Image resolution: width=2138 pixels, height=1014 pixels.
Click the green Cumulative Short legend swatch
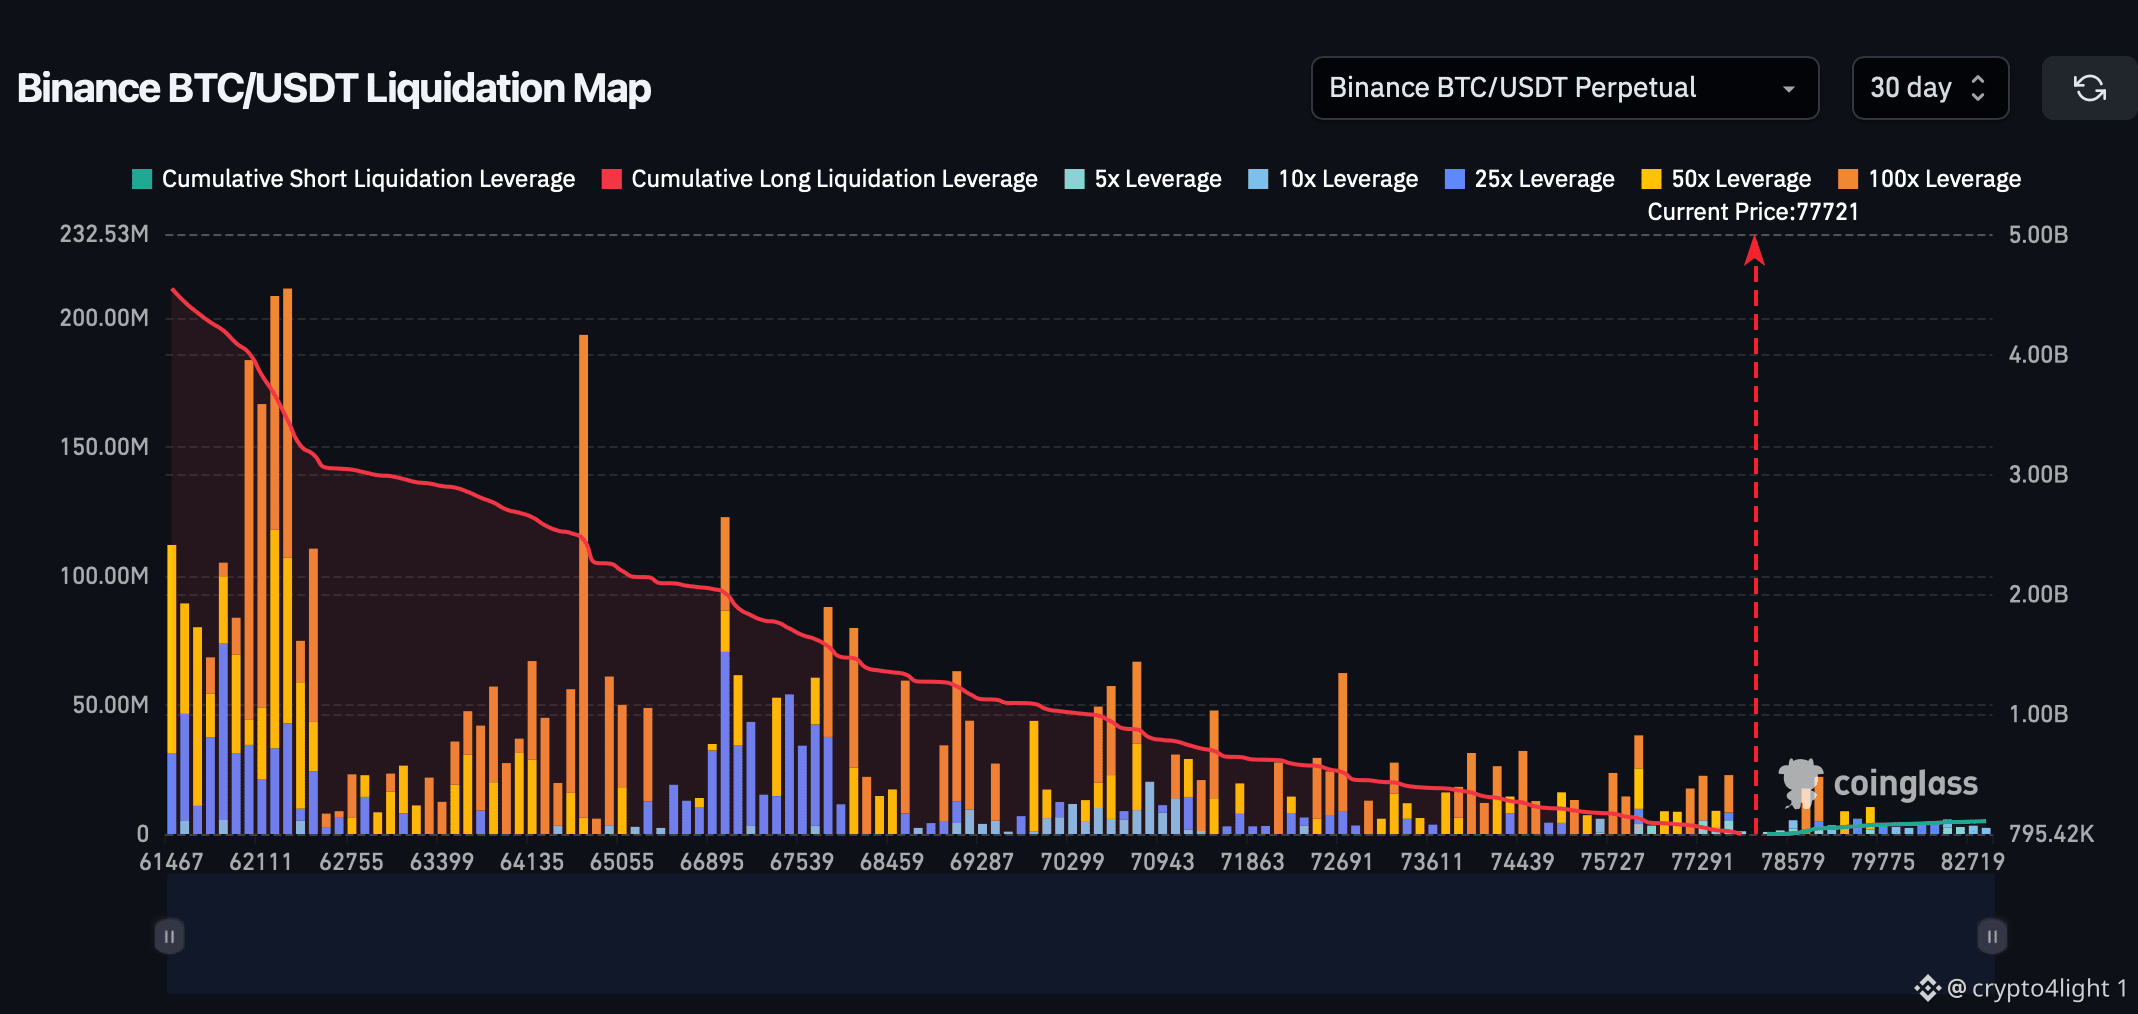(142, 179)
